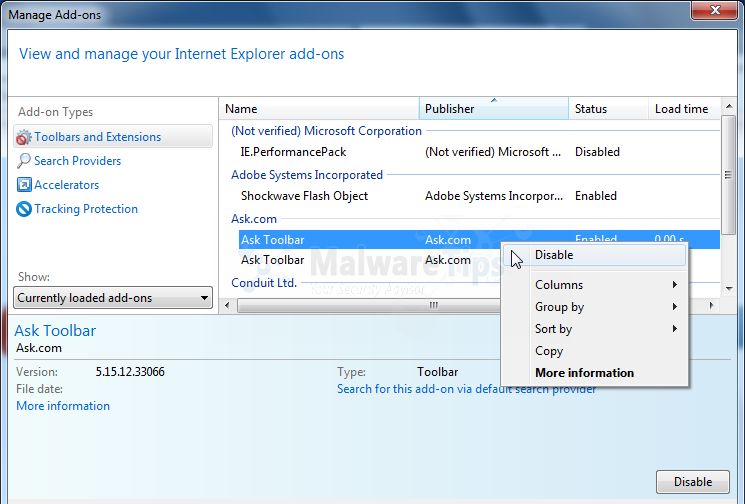Screen dimensions: 745x504
Task: Select Search Providers add-on type
Action: (77, 161)
